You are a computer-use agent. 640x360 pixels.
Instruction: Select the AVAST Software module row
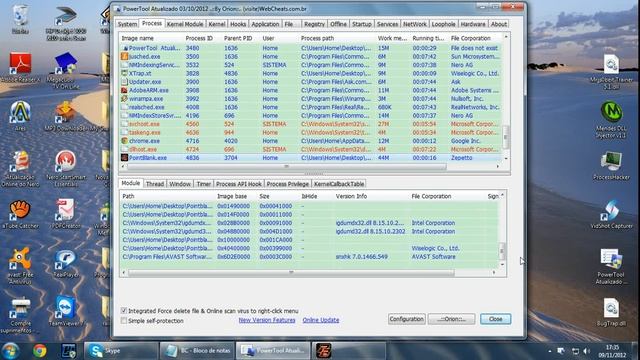click(310, 257)
